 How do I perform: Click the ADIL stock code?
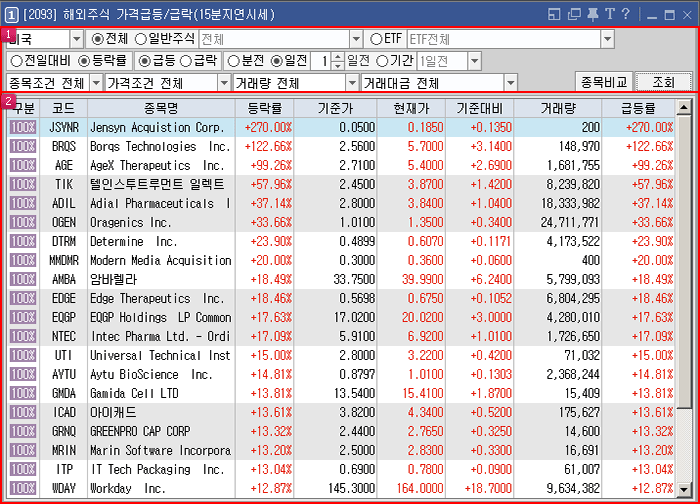pyautogui.click(x=63, y=204)
